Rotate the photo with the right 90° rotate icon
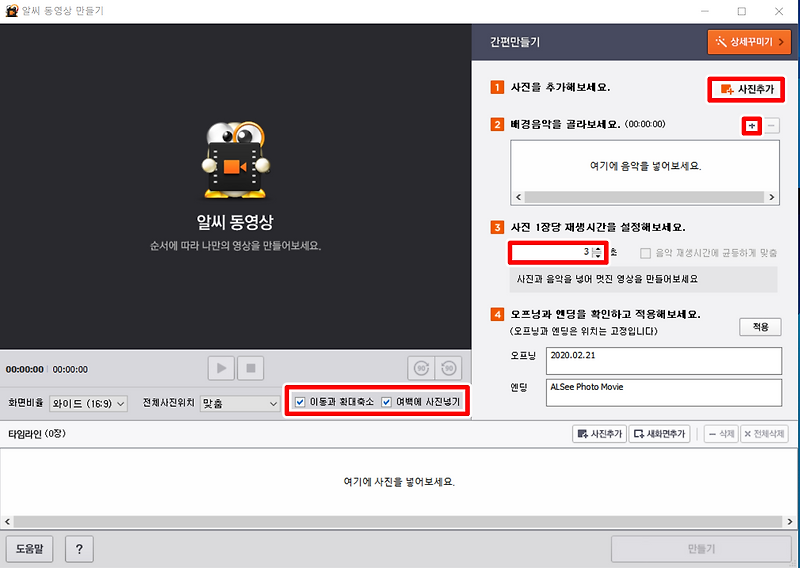Screen dimensions: 800x568 tap(448, 368)
